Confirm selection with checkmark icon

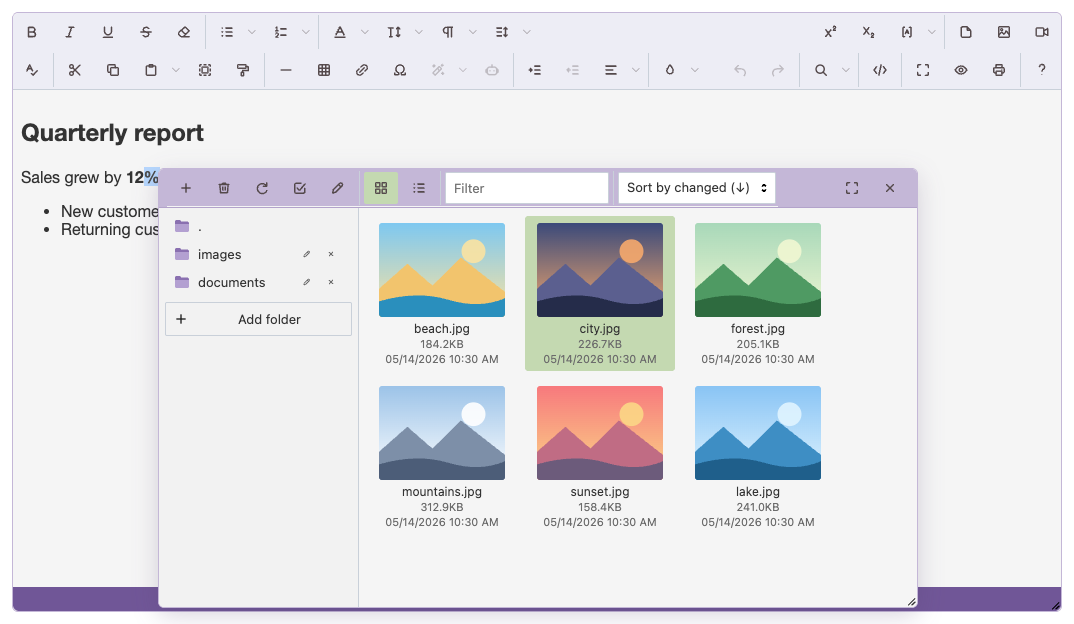click(x=300, y=188)
